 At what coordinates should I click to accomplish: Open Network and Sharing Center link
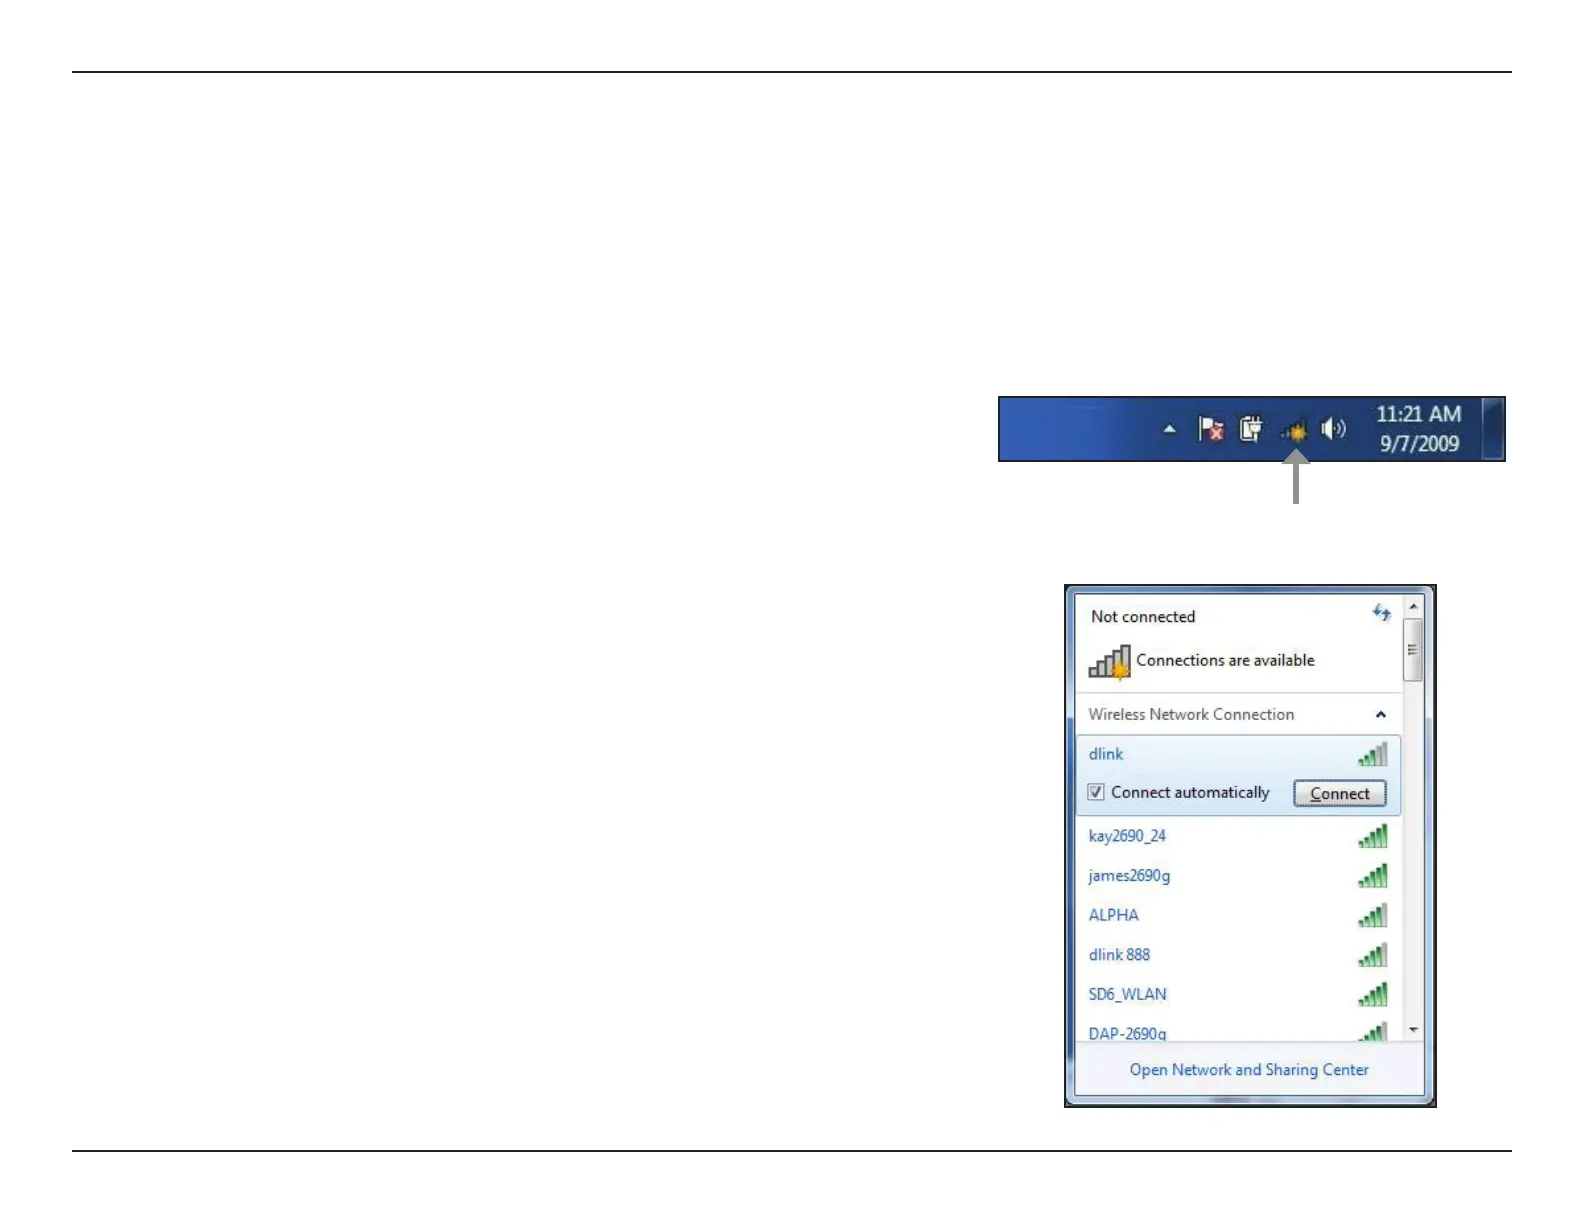click(1249, 1070)
